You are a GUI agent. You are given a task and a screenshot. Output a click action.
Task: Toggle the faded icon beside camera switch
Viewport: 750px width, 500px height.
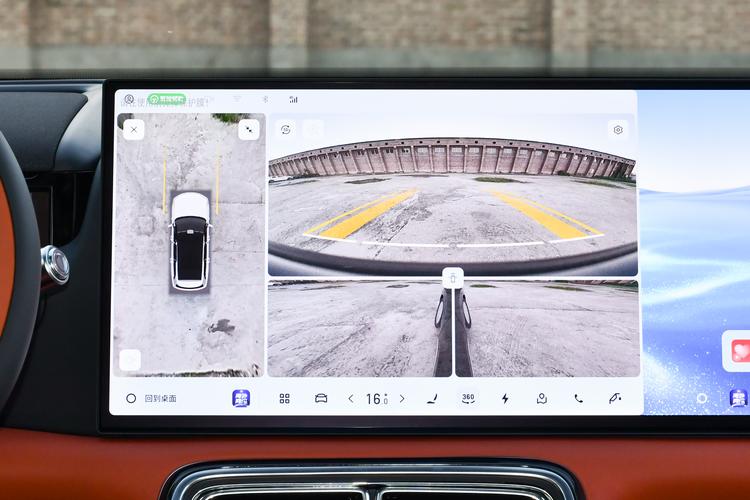[x=314, y=129]
